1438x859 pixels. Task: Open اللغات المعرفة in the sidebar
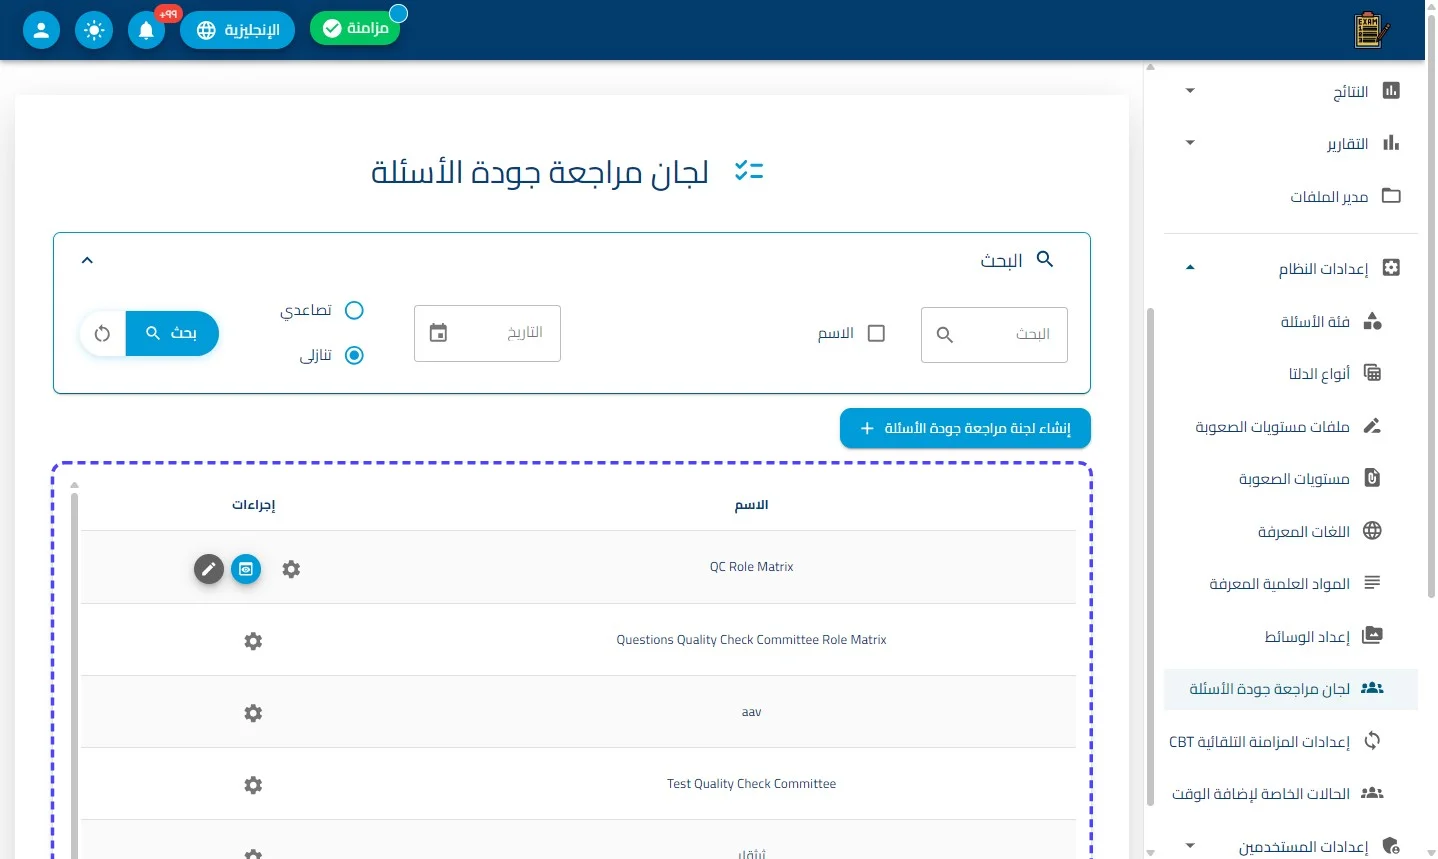click(1291, 531)
